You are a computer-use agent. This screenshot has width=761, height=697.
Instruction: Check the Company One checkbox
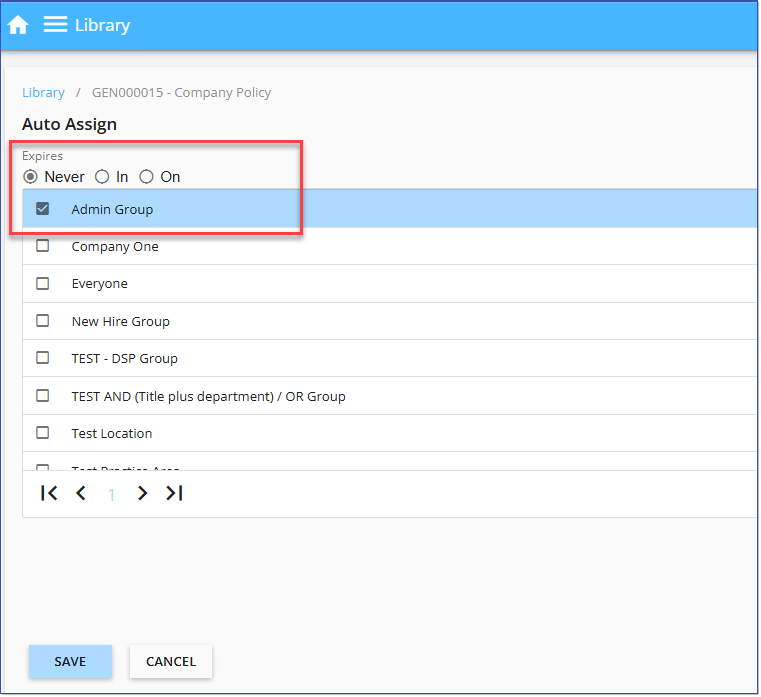(43, 246)
